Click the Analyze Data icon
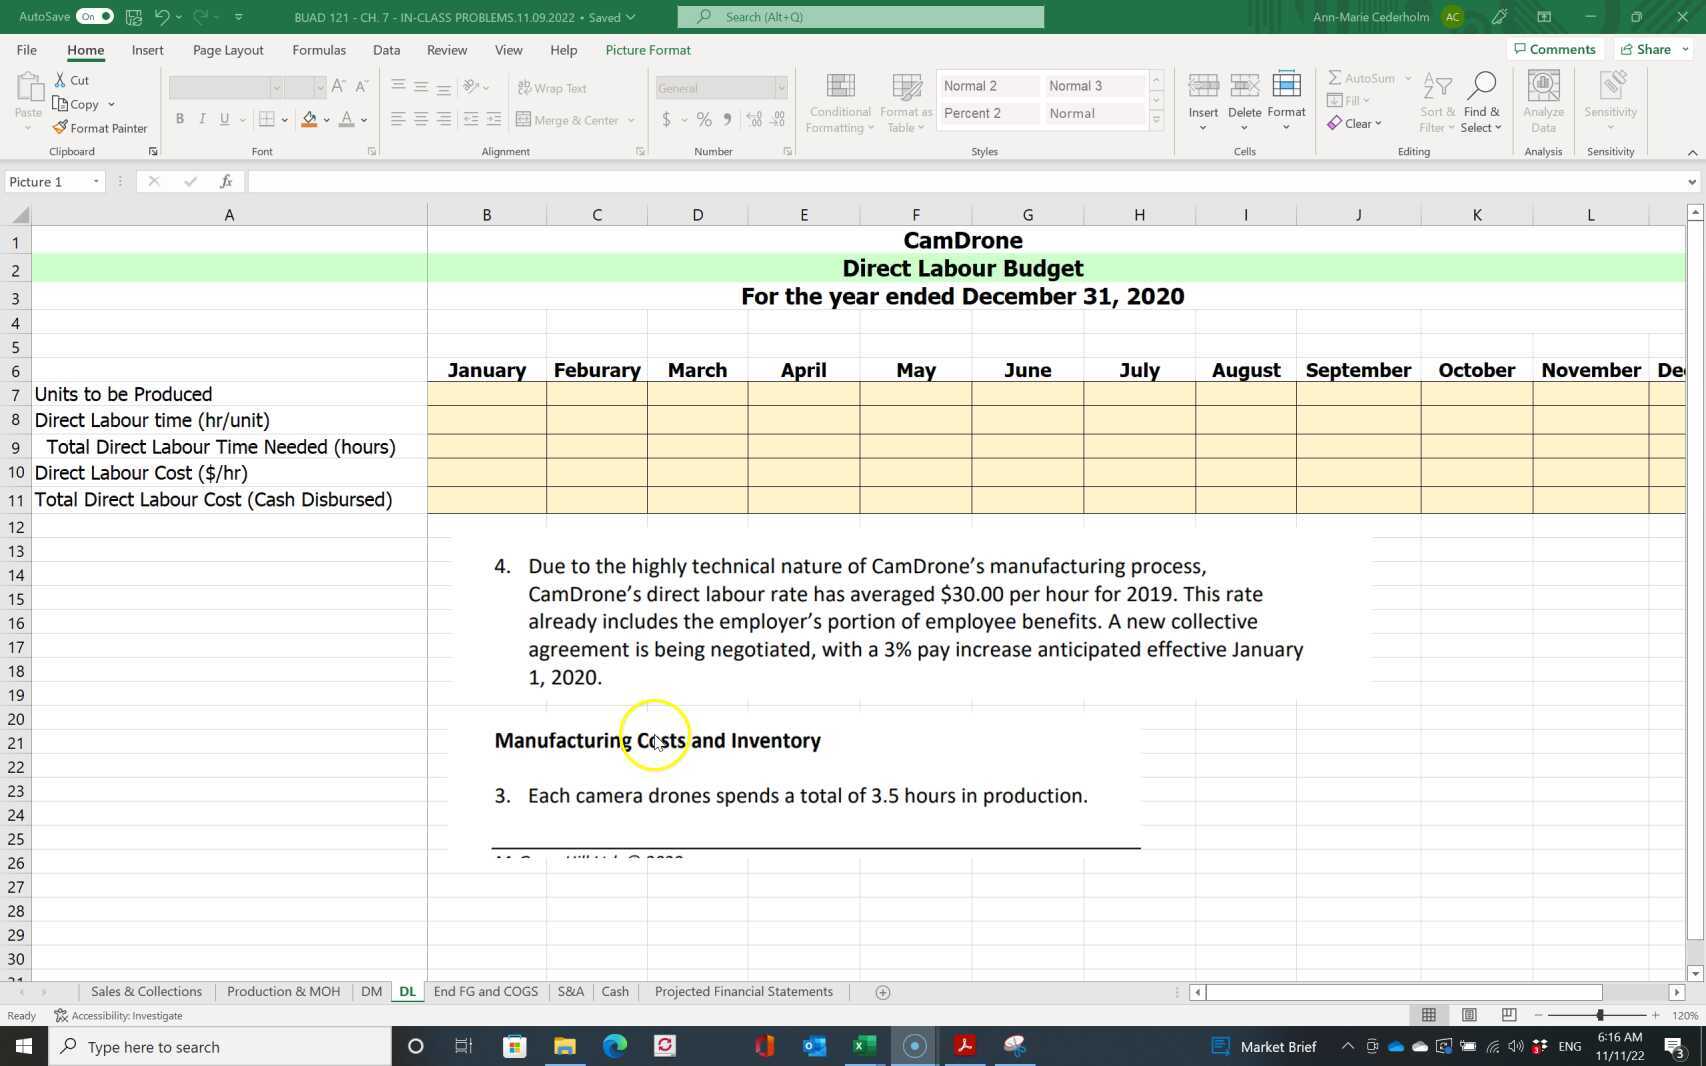 (x=1543, y=87)
